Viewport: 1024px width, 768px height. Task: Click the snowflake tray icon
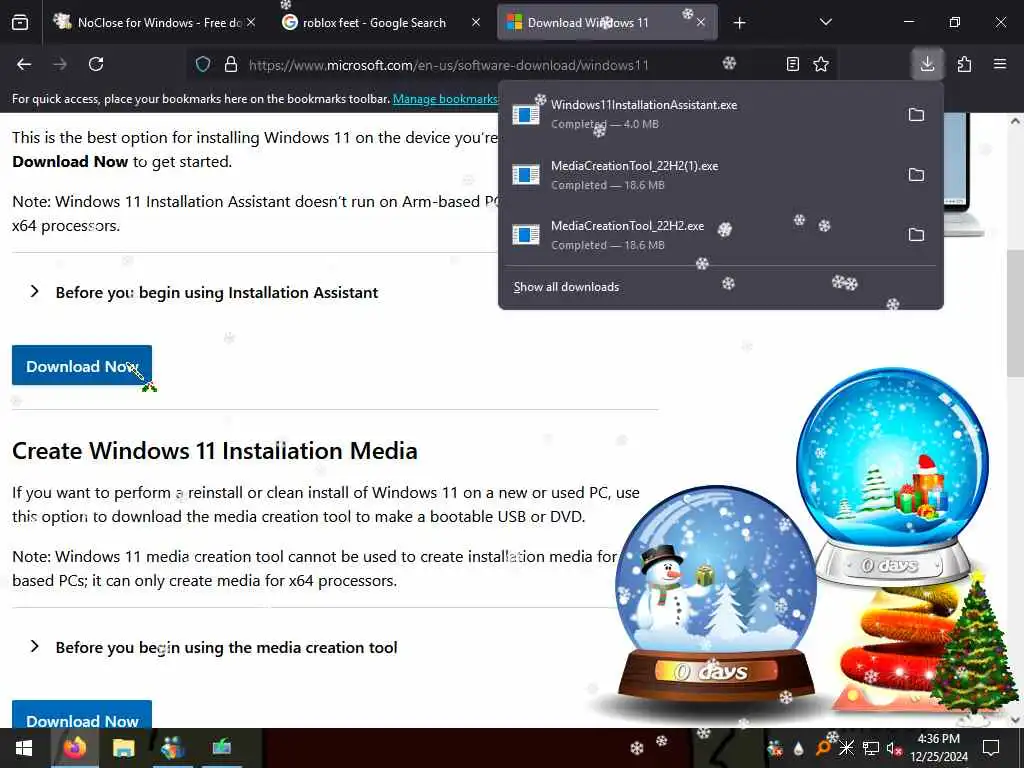[846, 748]
